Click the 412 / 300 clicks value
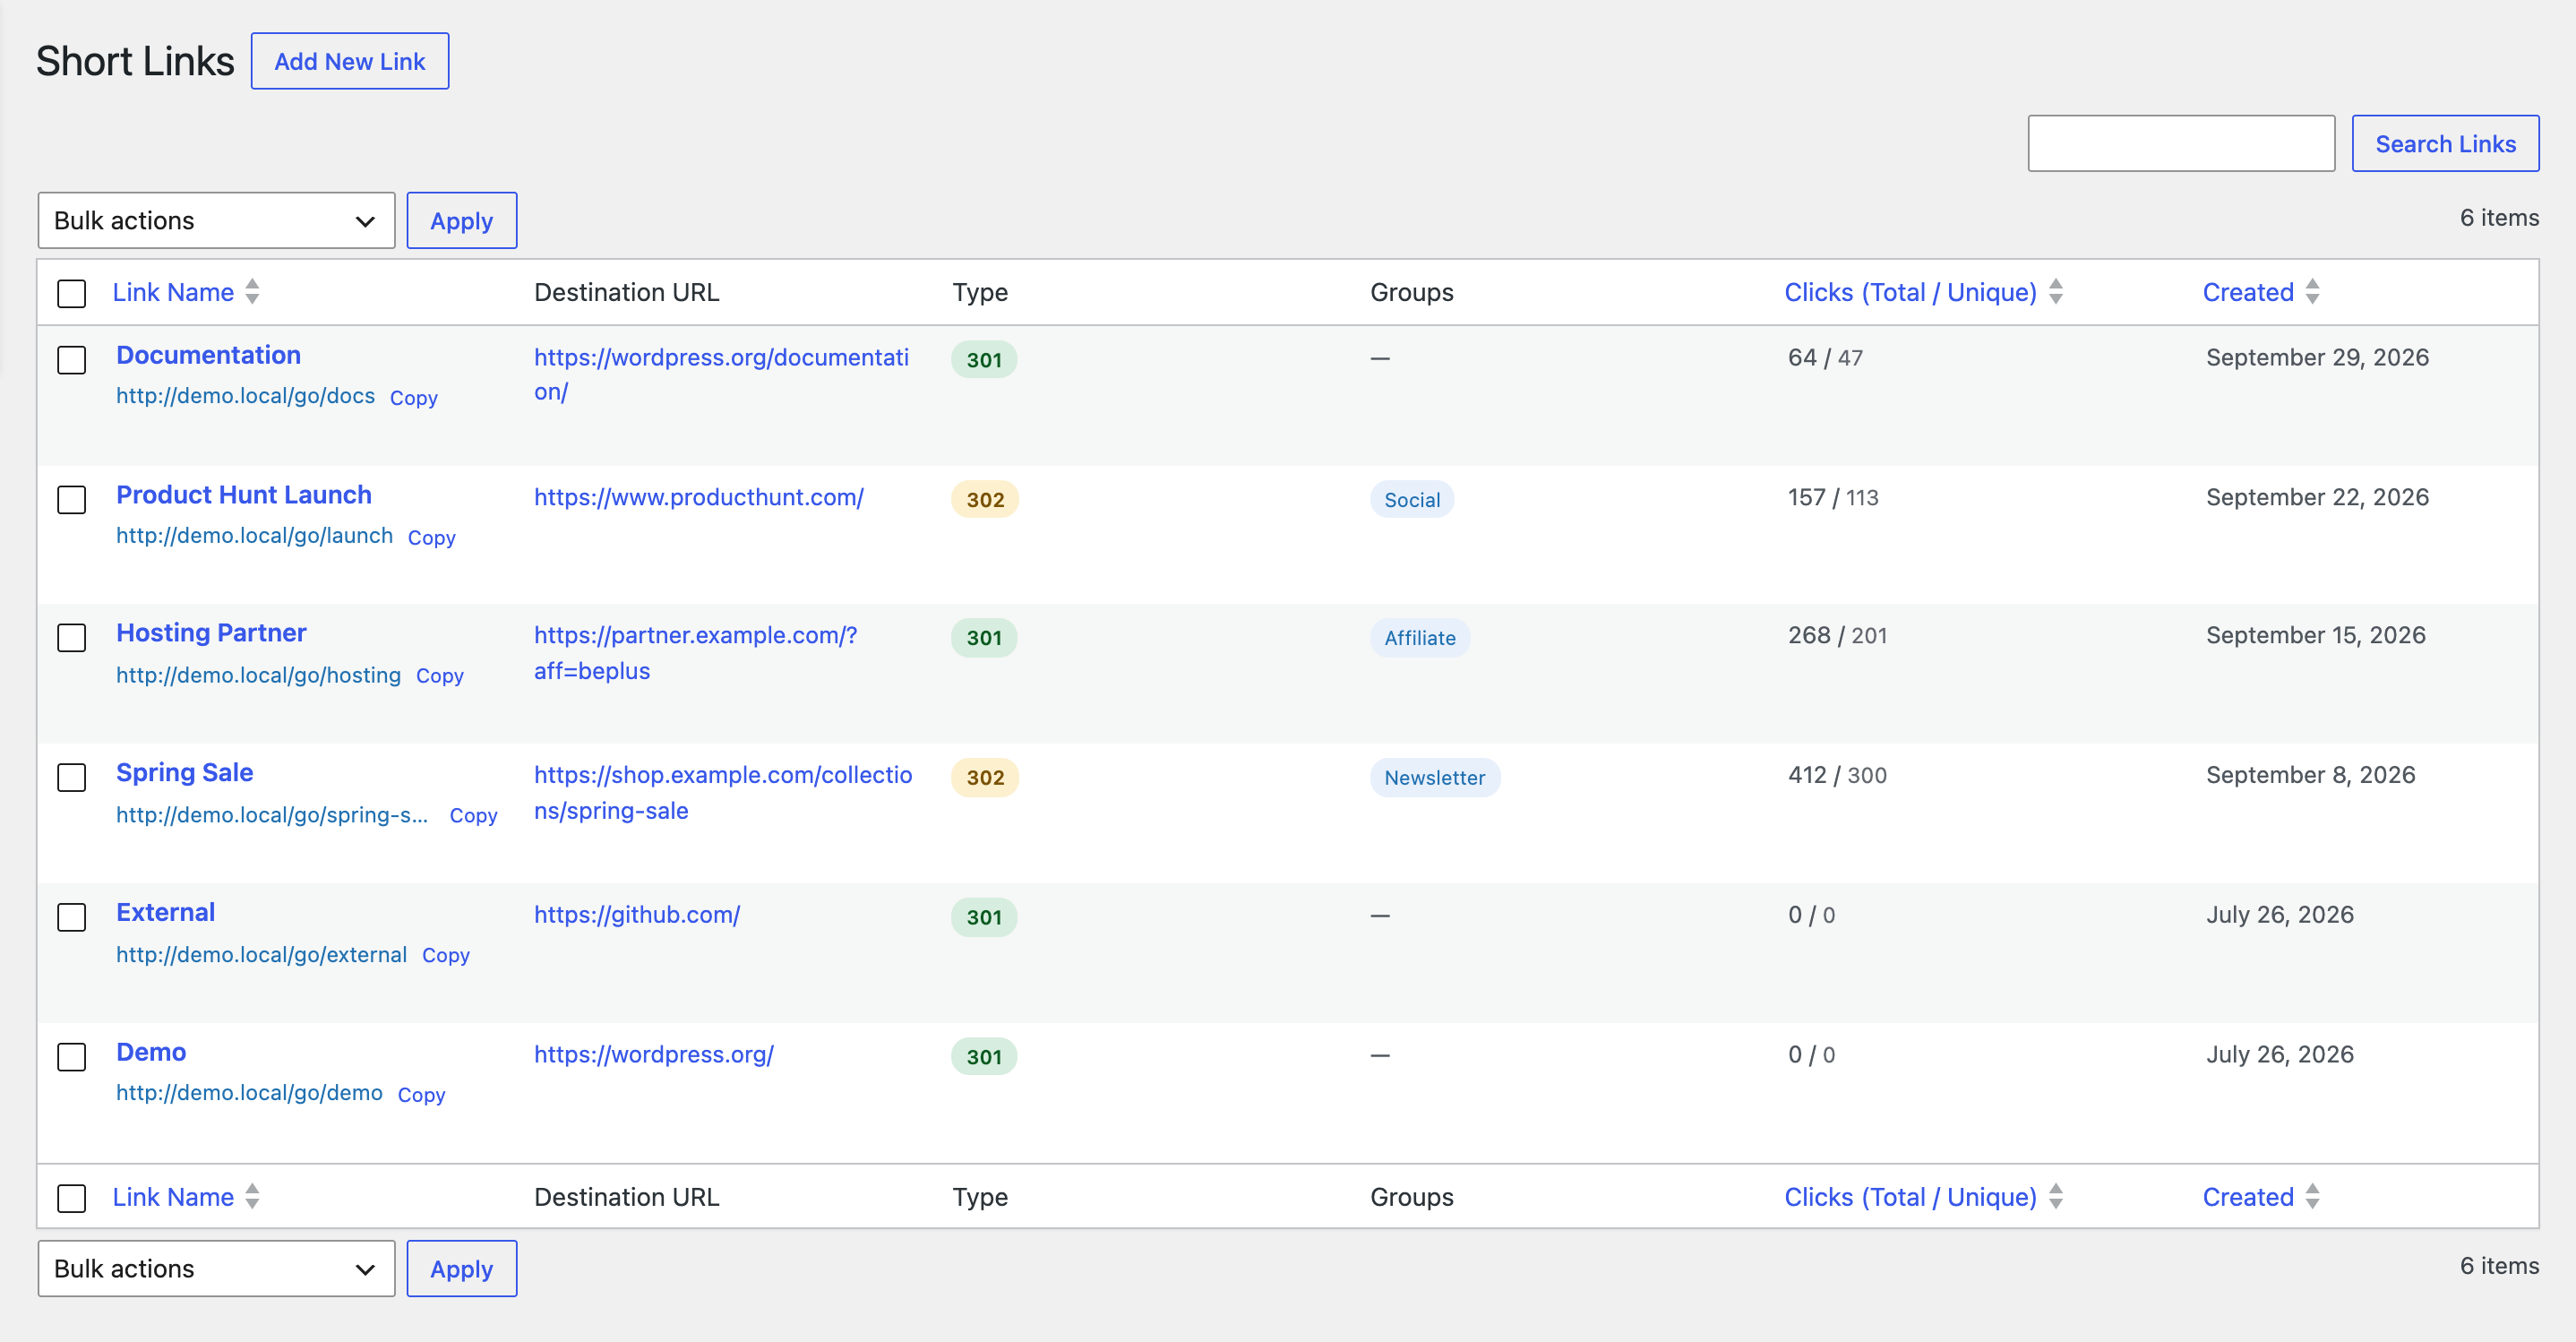Screen dimensions: 2576x1342 tap(1836, 775)
